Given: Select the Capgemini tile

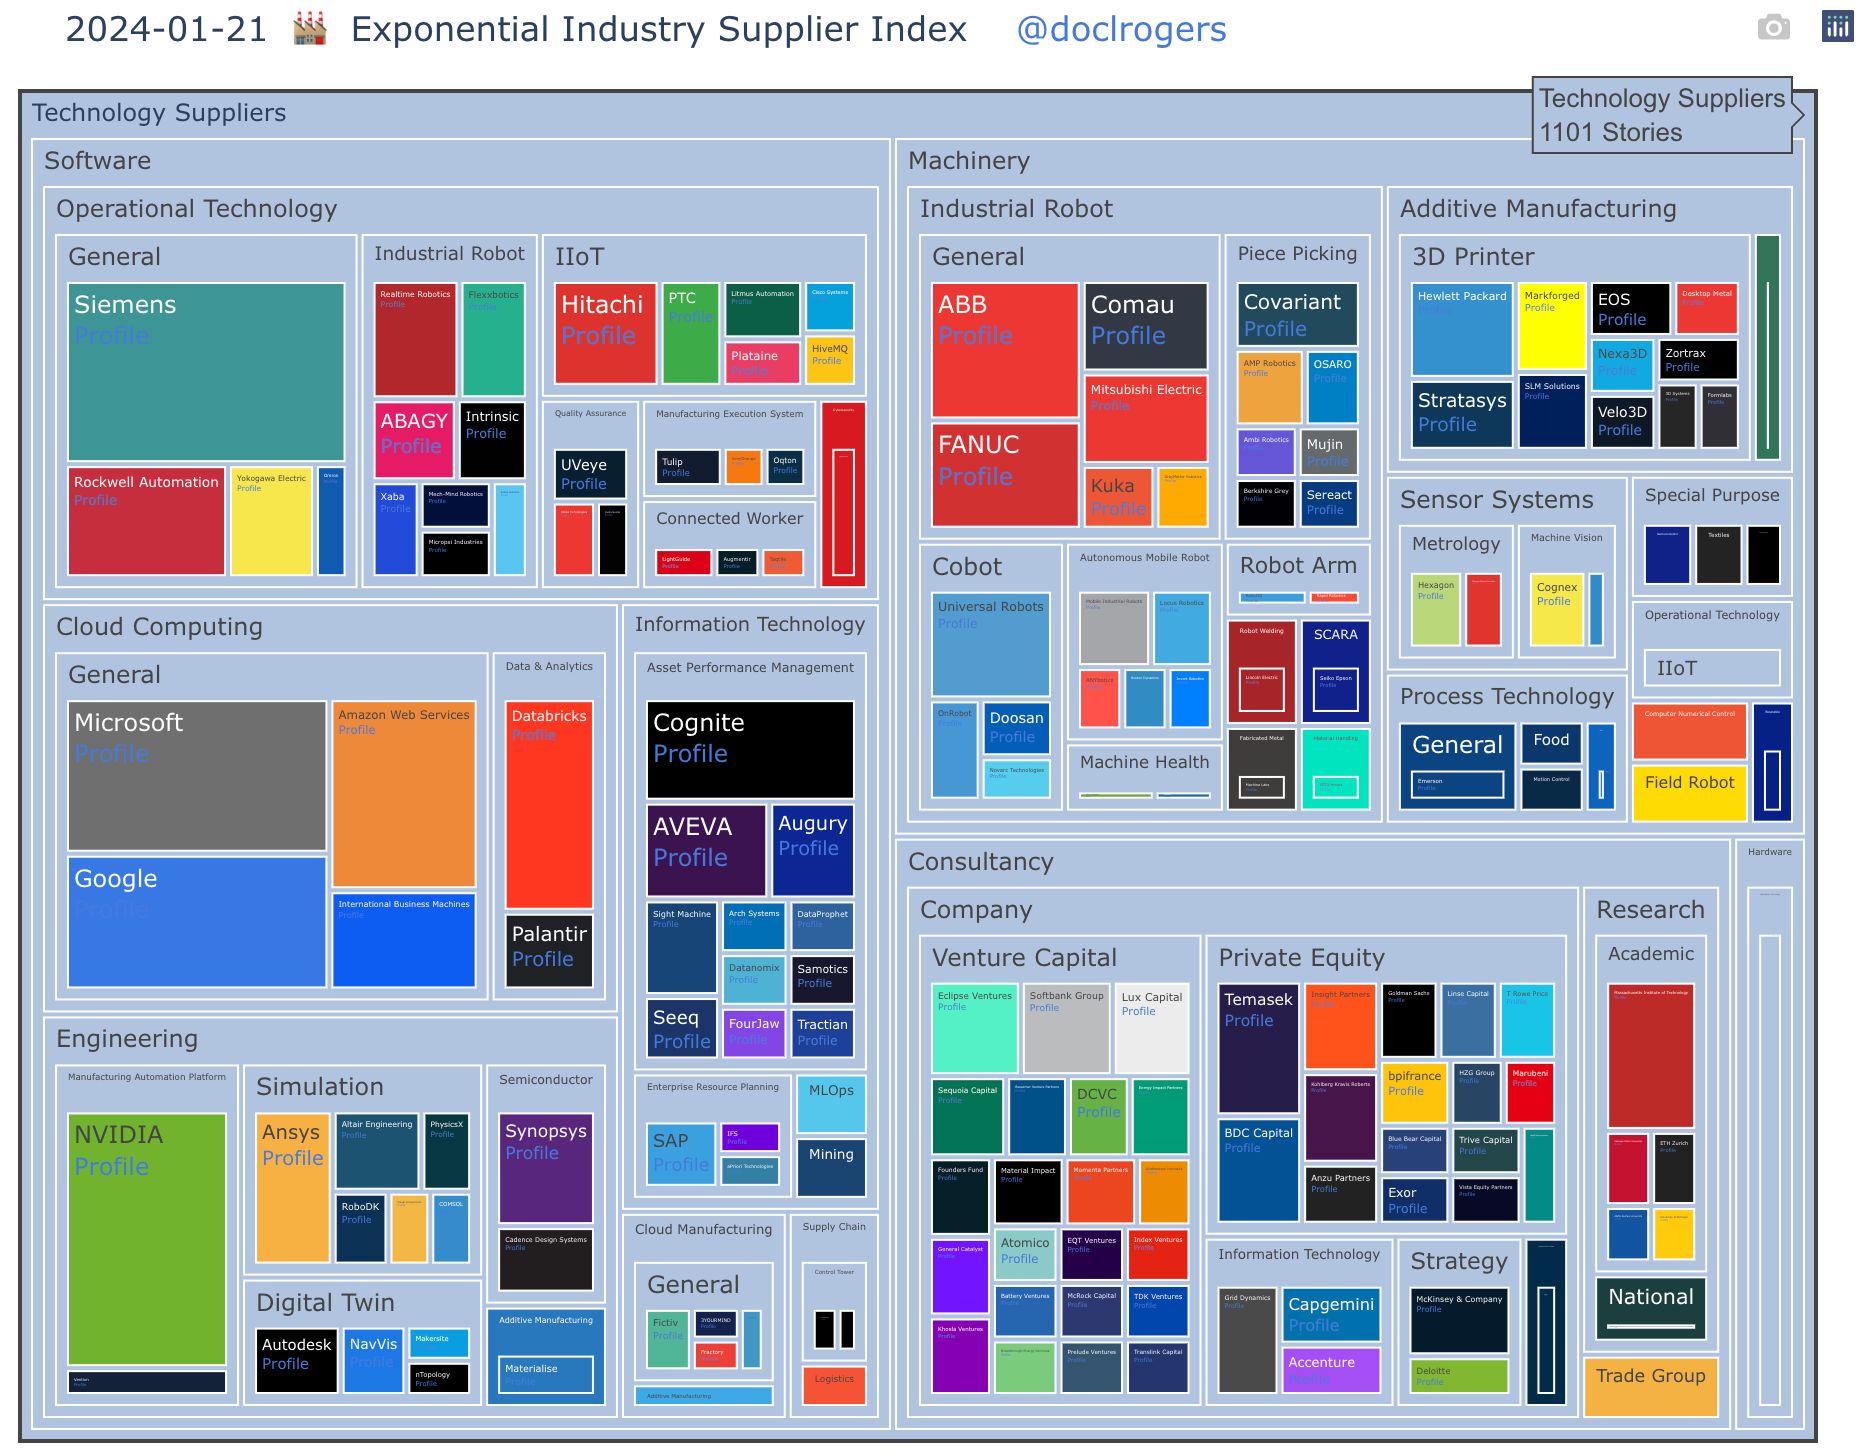Looking at the screenshot, I should (1331, 1314).
